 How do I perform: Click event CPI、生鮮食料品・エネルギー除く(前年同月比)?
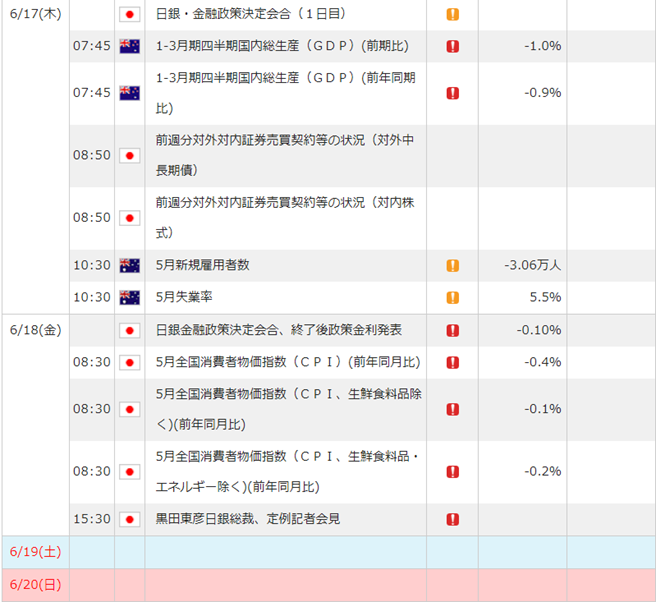(x=287, y=471)
